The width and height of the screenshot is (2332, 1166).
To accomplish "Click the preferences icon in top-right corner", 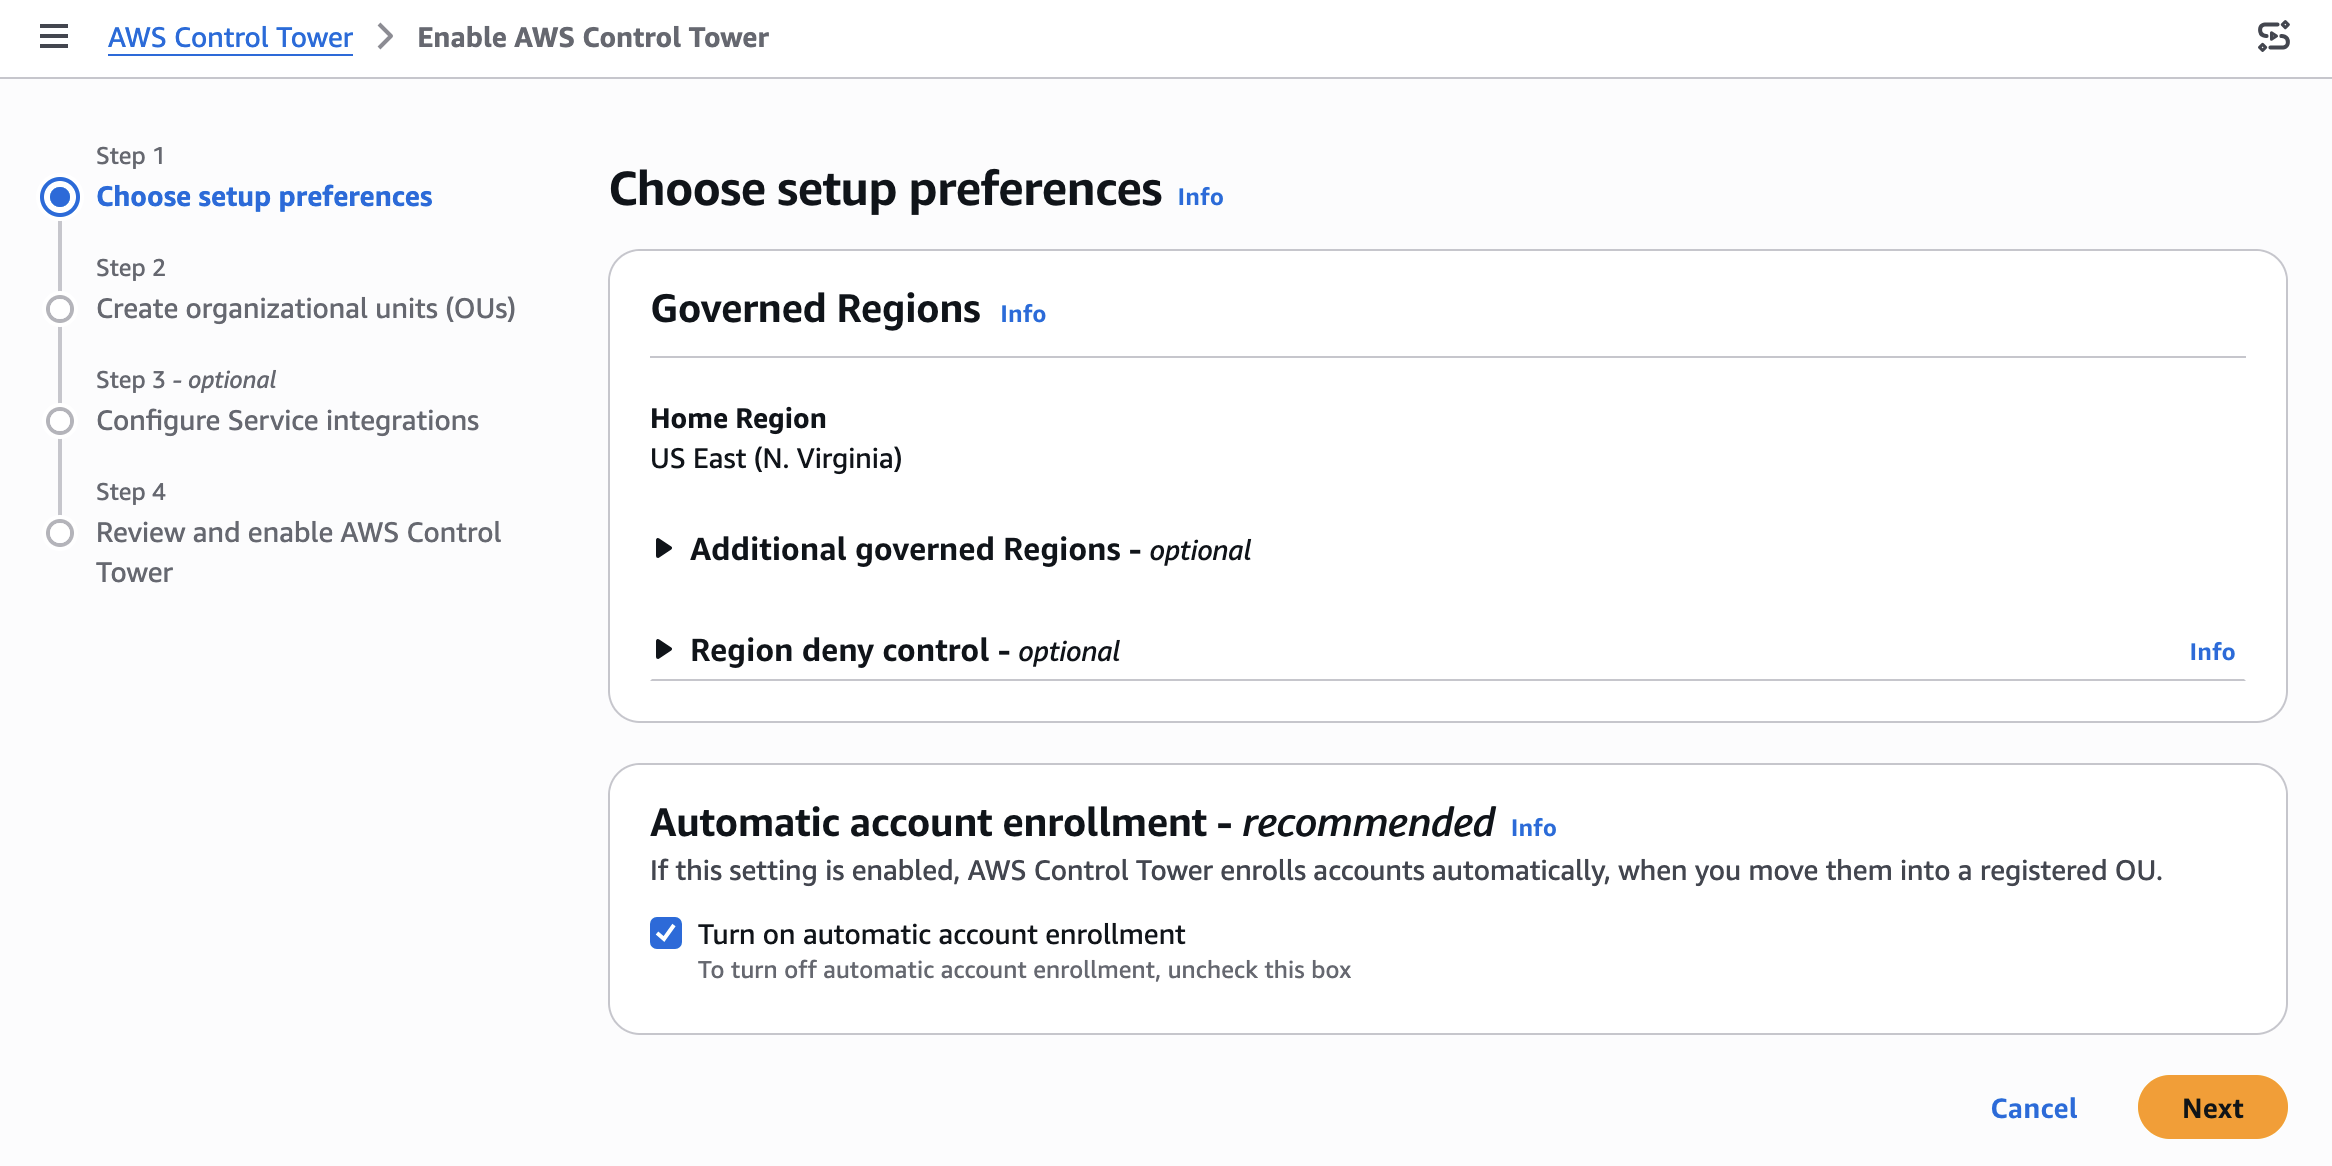I will pos(2273,37).
